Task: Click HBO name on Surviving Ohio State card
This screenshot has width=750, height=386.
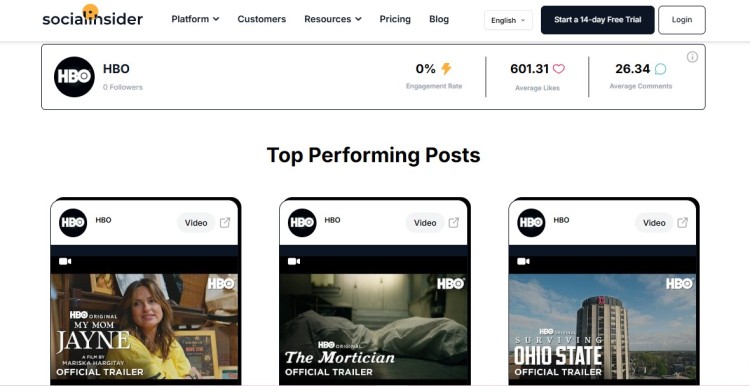Action: 562,220
